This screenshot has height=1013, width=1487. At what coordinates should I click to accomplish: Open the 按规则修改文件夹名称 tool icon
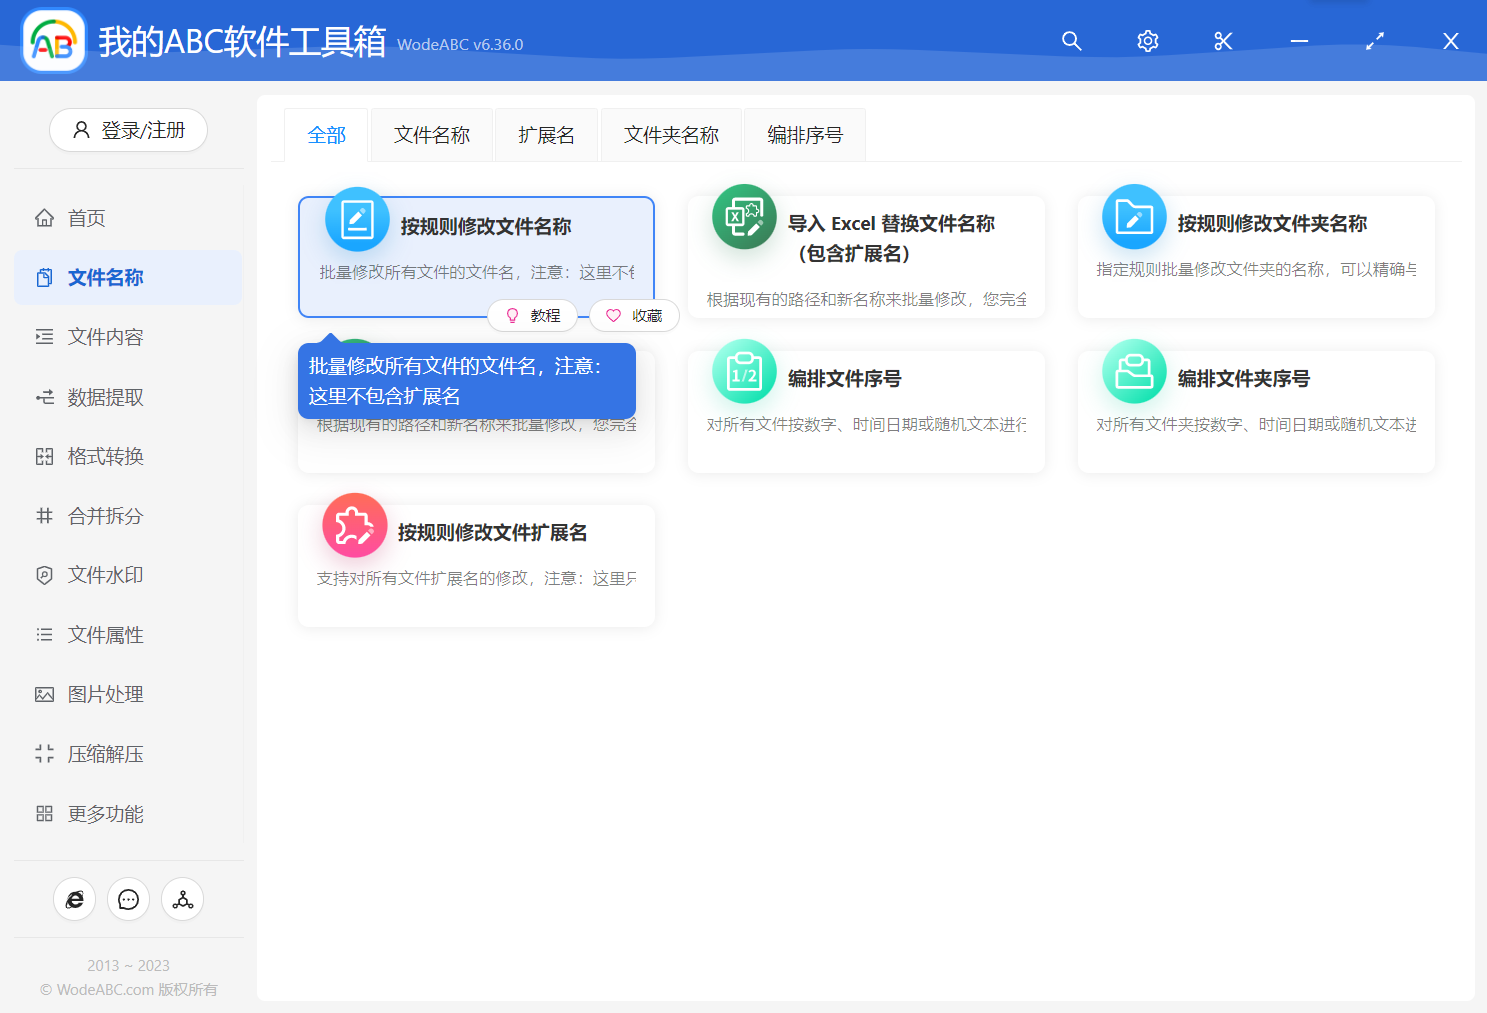click(1133, 217)
